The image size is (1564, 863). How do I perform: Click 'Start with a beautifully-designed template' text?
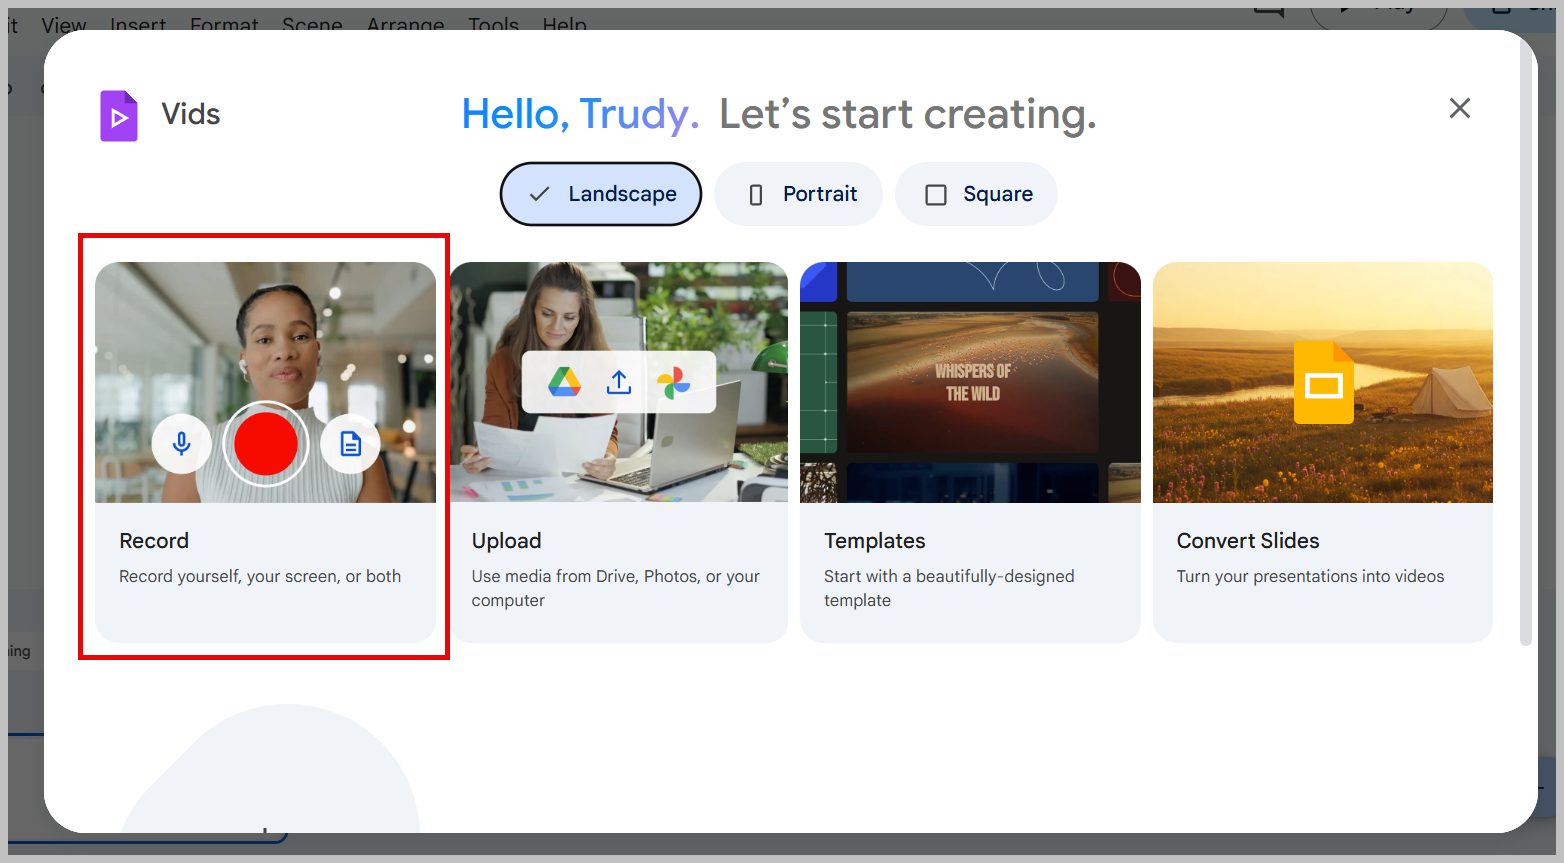coord(949,588)
